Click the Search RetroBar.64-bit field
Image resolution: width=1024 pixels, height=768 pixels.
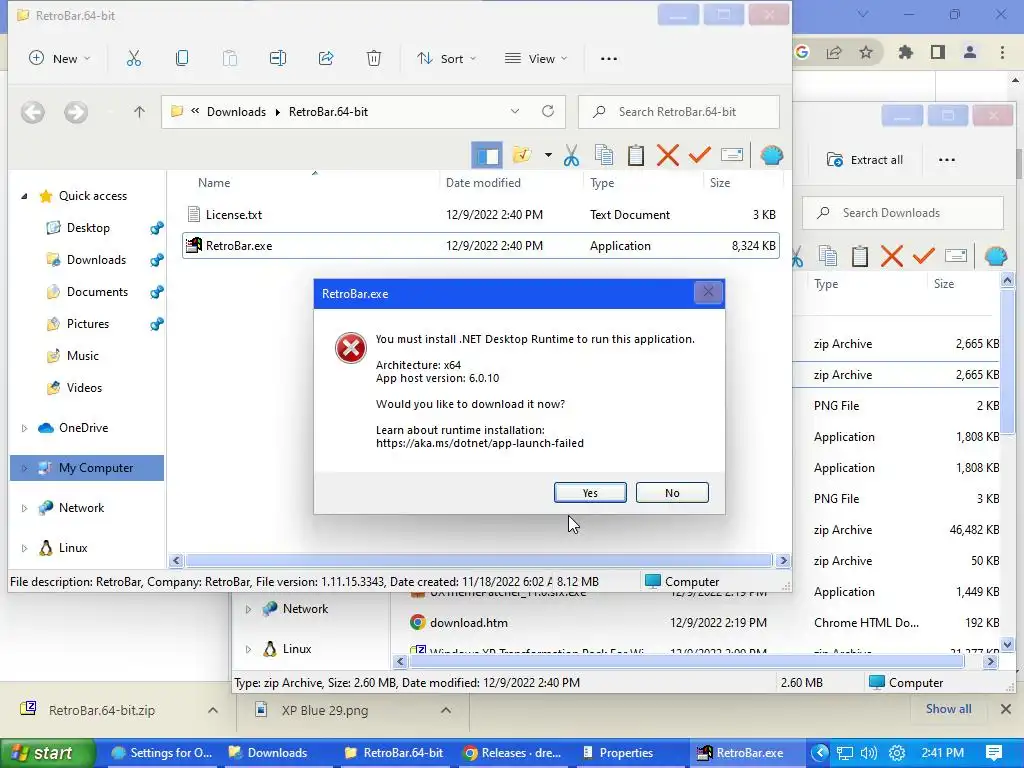[x=679, y=112]
